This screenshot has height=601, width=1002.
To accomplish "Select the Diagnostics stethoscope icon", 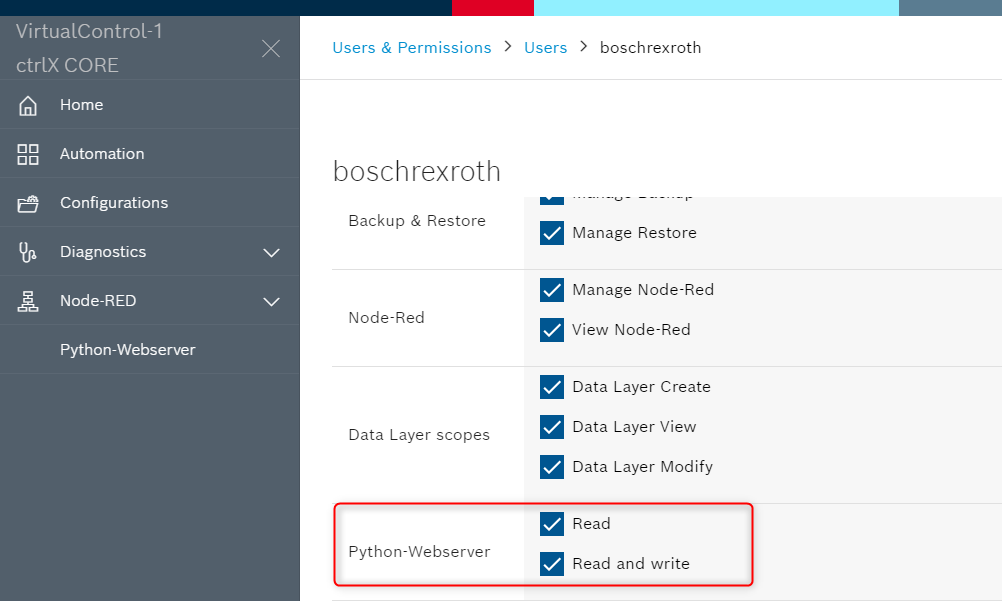I will coord(27,251).
